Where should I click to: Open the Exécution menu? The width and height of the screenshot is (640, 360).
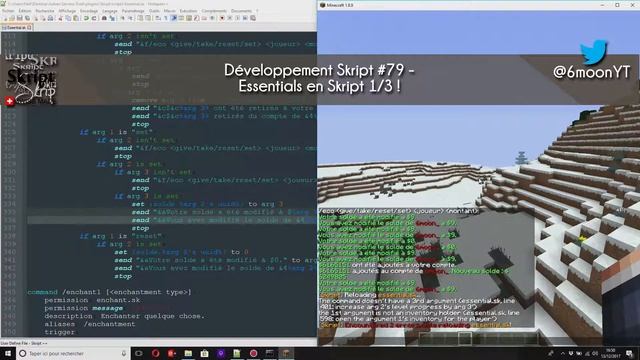189,11
